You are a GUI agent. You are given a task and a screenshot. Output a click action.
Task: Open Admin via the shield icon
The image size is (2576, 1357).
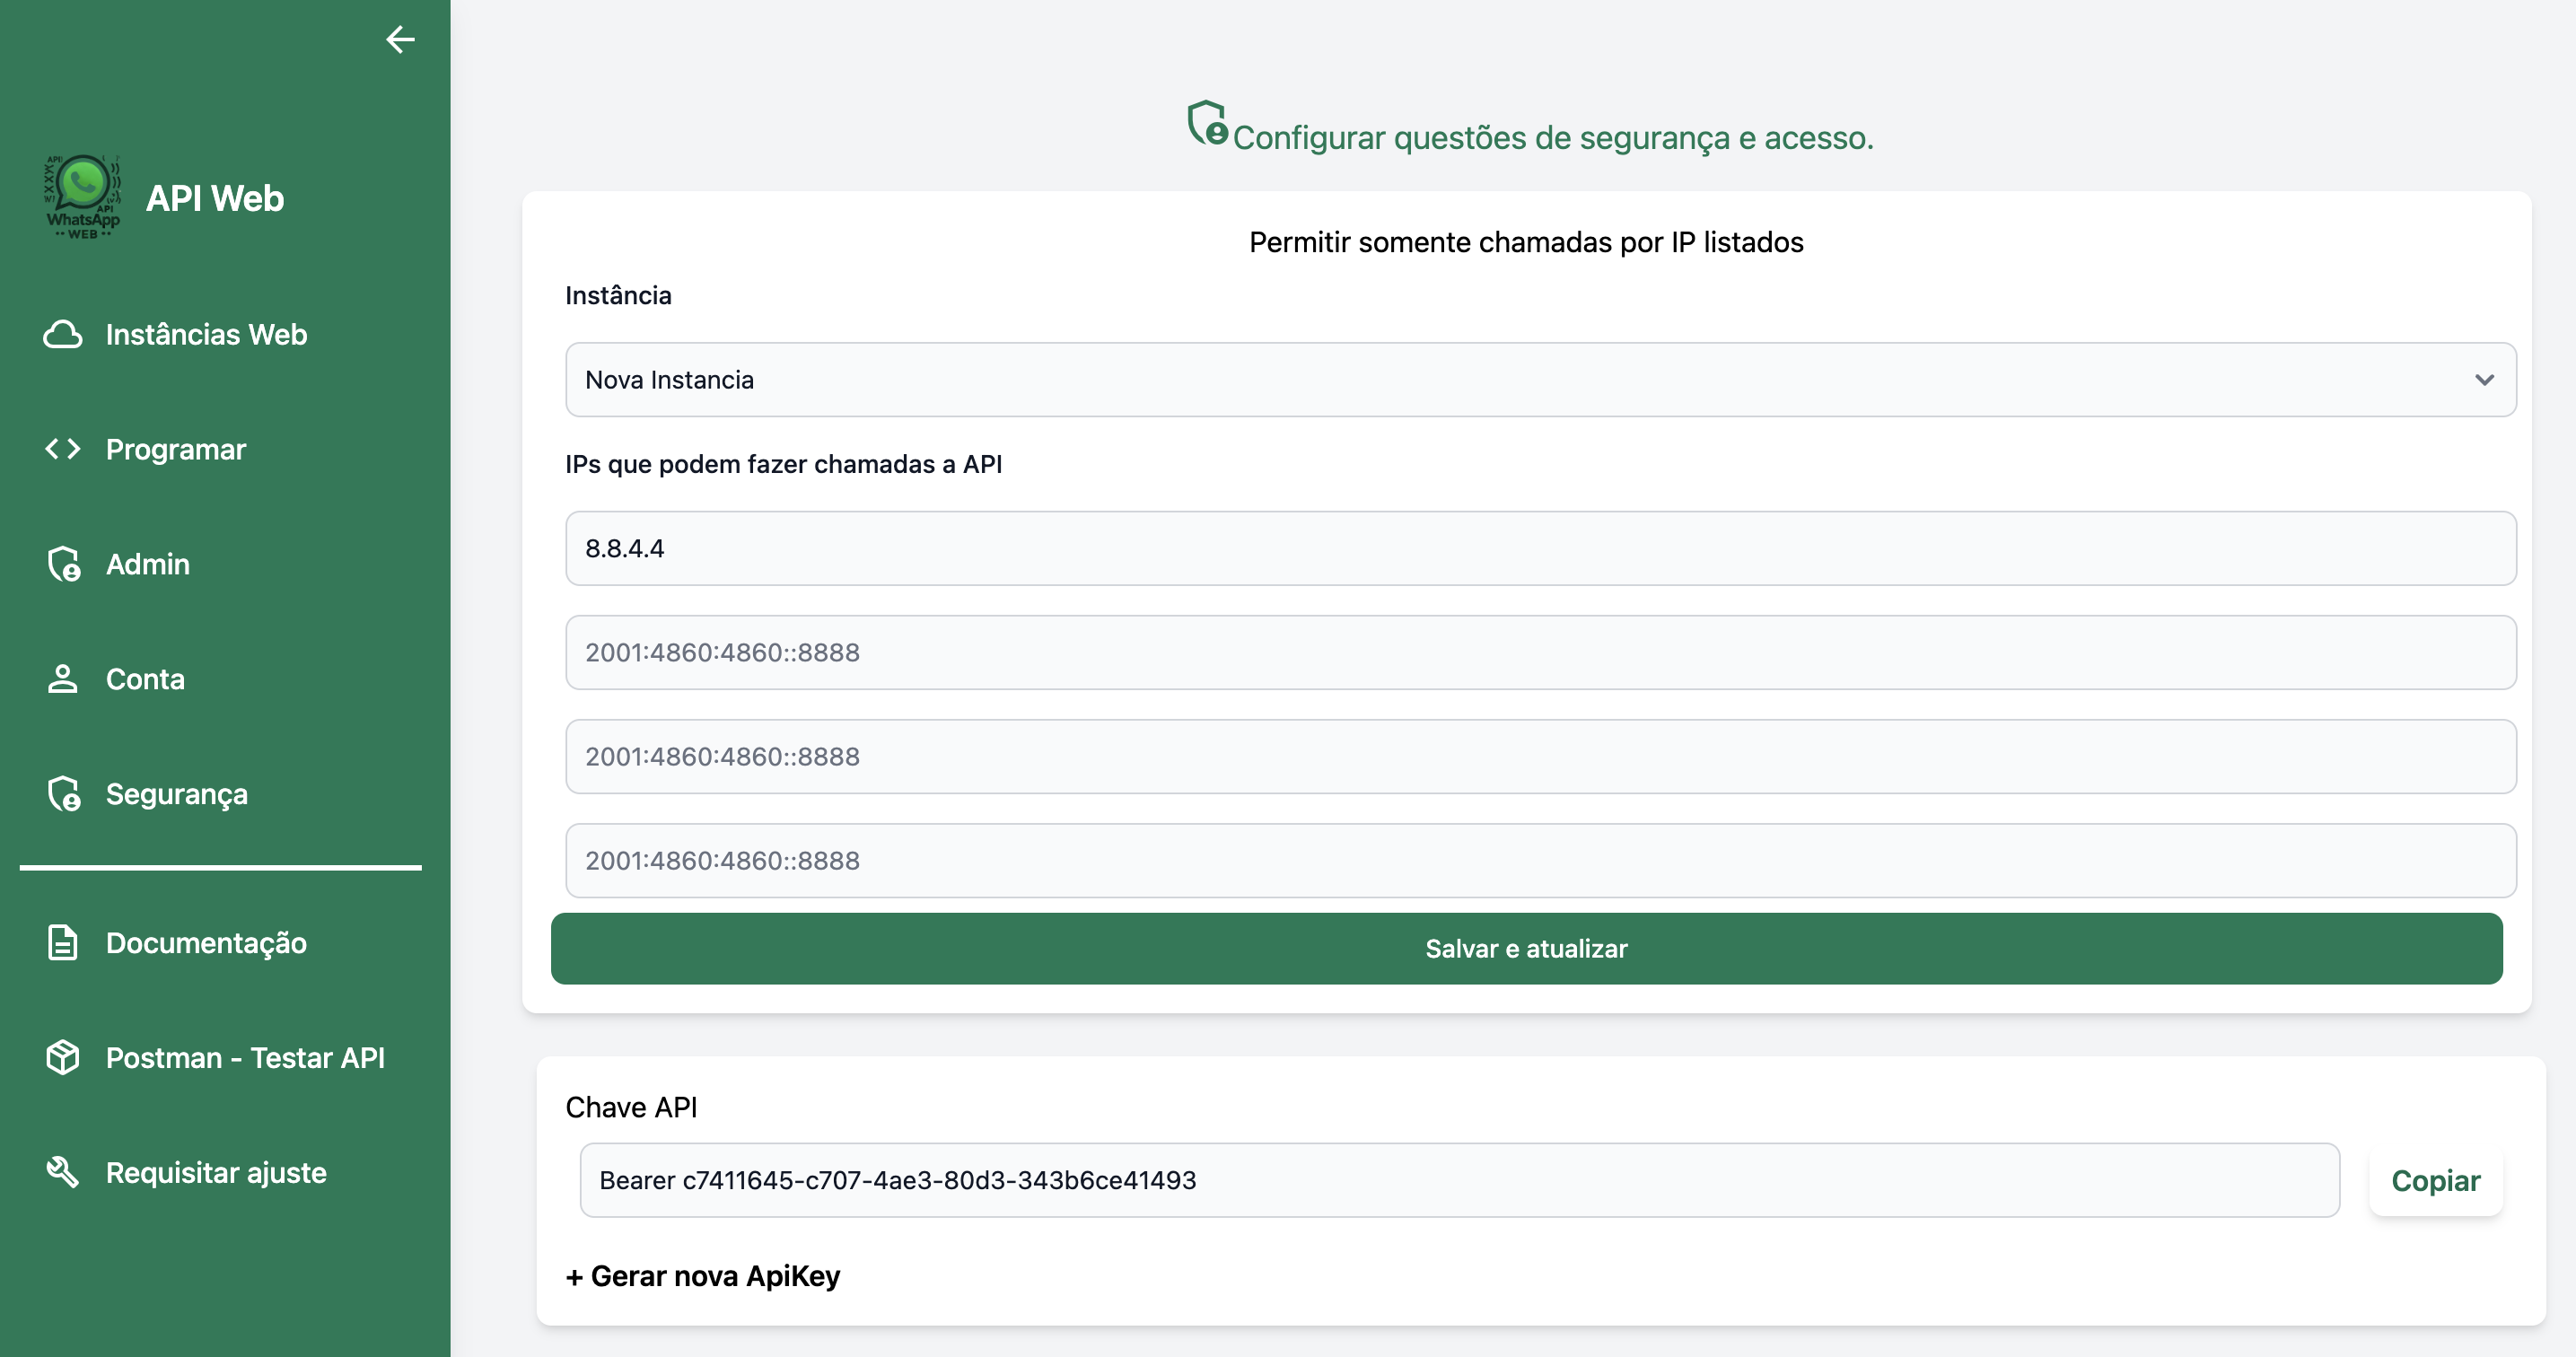coord(63,563)
